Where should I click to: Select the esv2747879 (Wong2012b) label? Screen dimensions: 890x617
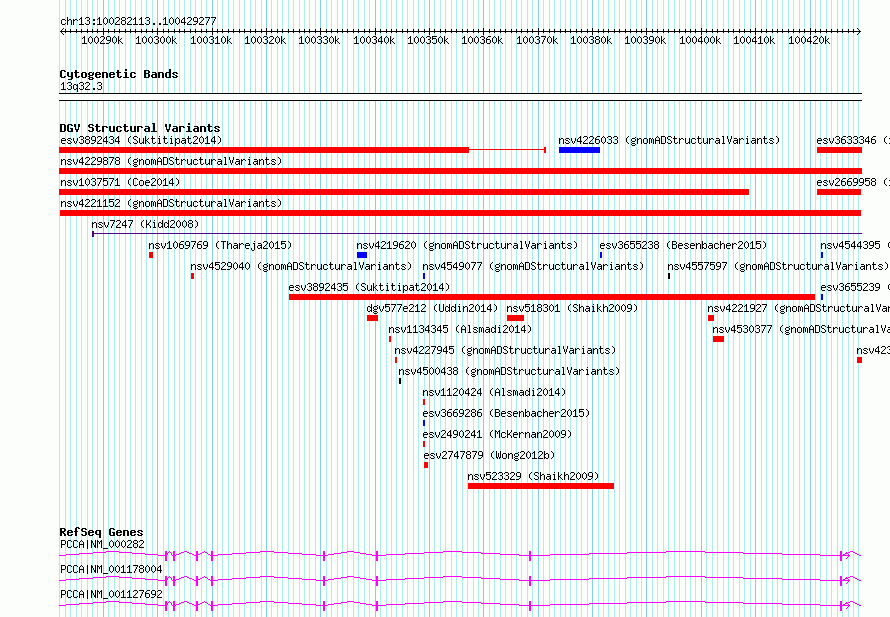tap(489, 455)
